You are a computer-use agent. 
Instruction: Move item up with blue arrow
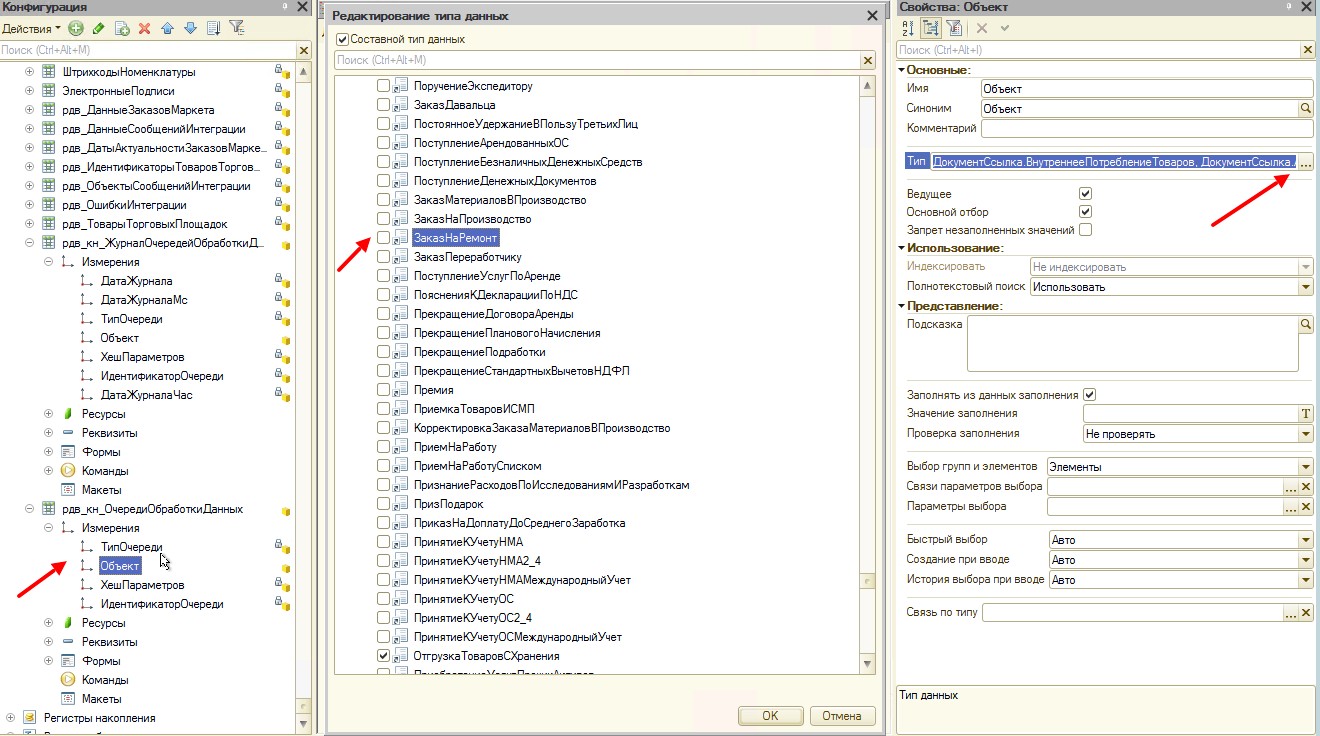pos(168,28)
